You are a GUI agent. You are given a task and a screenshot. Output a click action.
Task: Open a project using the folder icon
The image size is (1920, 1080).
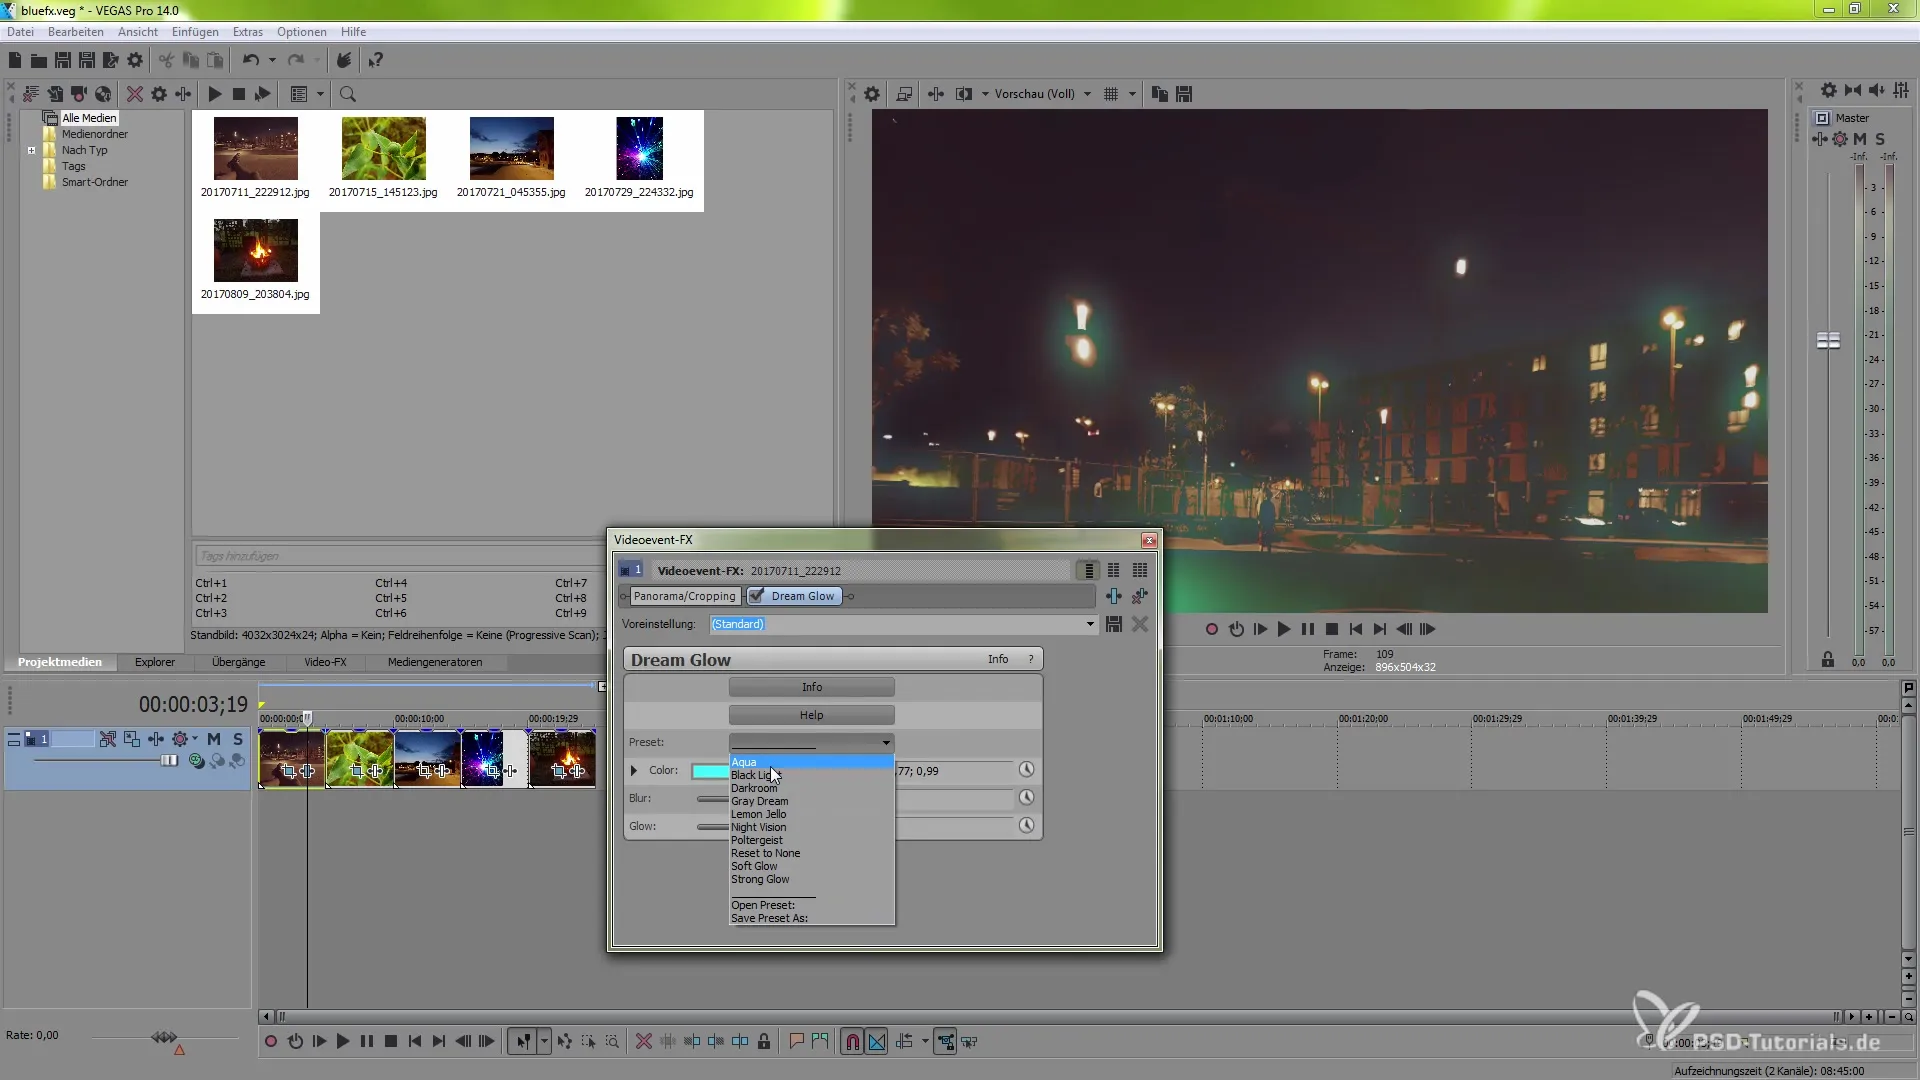coord(38,61)
